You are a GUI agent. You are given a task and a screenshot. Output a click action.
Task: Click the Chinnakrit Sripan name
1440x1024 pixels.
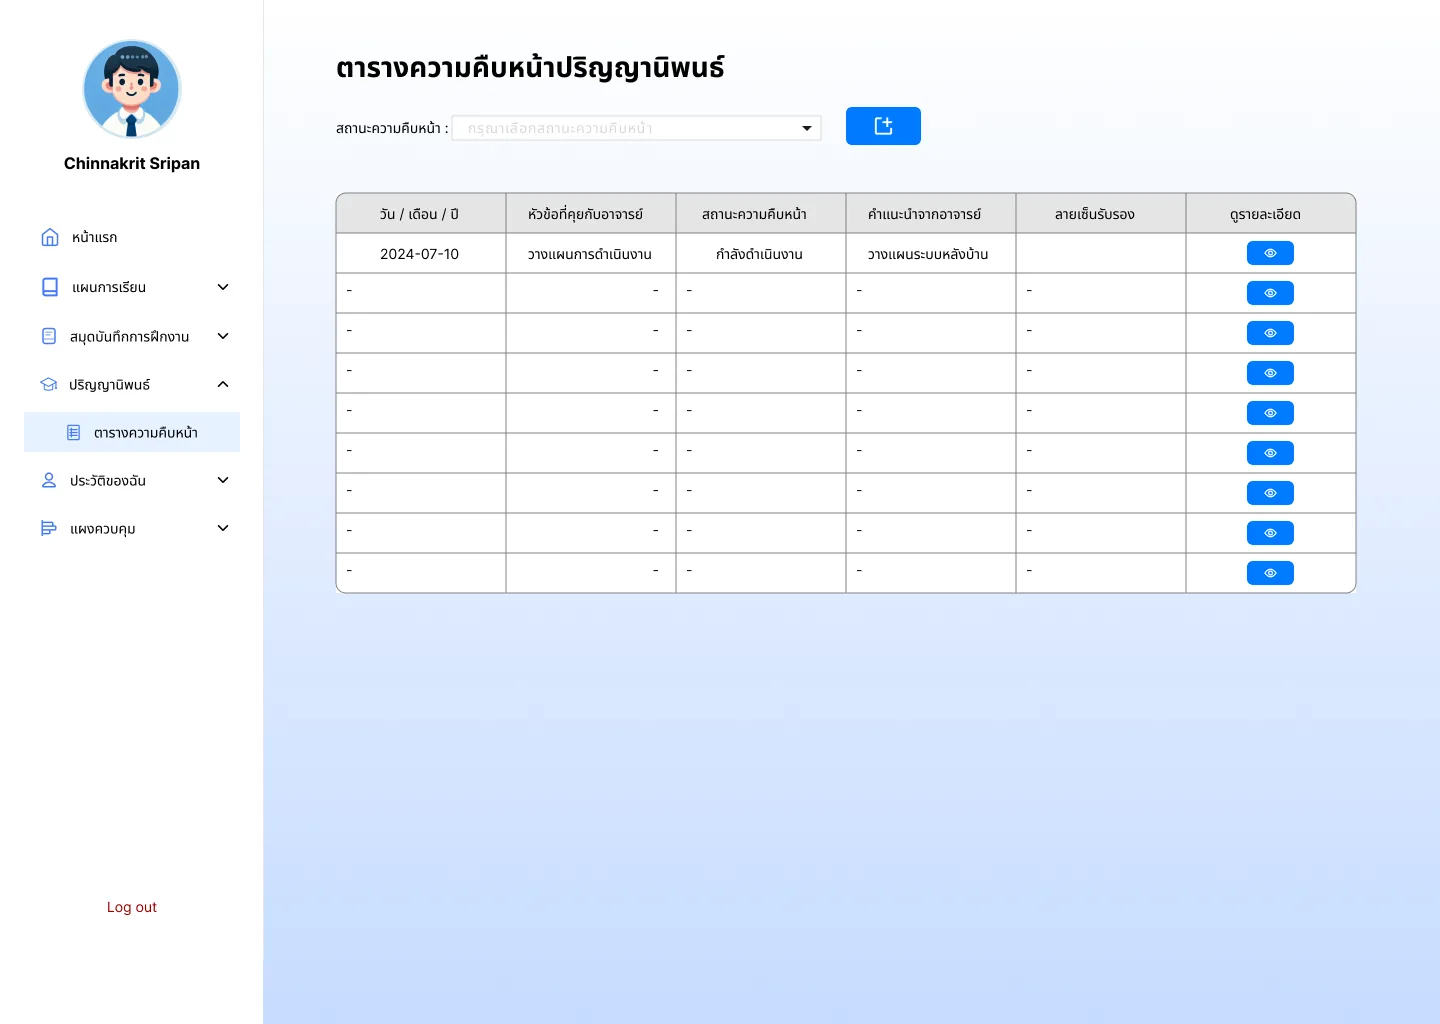point(132,163)
